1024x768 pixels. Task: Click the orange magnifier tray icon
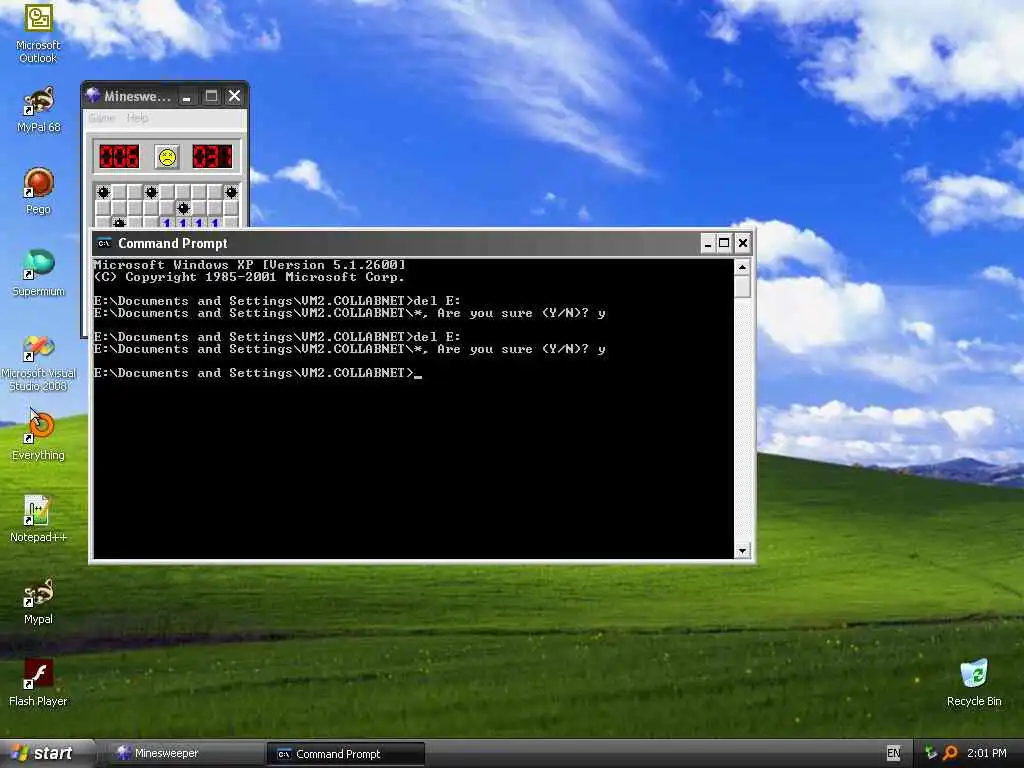[951, 753]
